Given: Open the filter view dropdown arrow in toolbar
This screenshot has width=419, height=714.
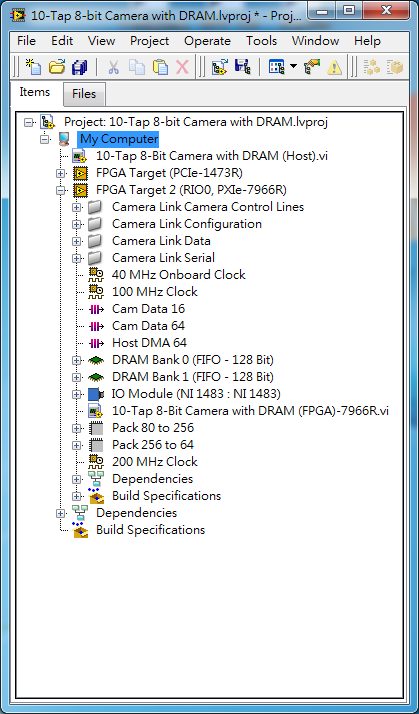Looking at the screenshot, I should pos(293,67).
